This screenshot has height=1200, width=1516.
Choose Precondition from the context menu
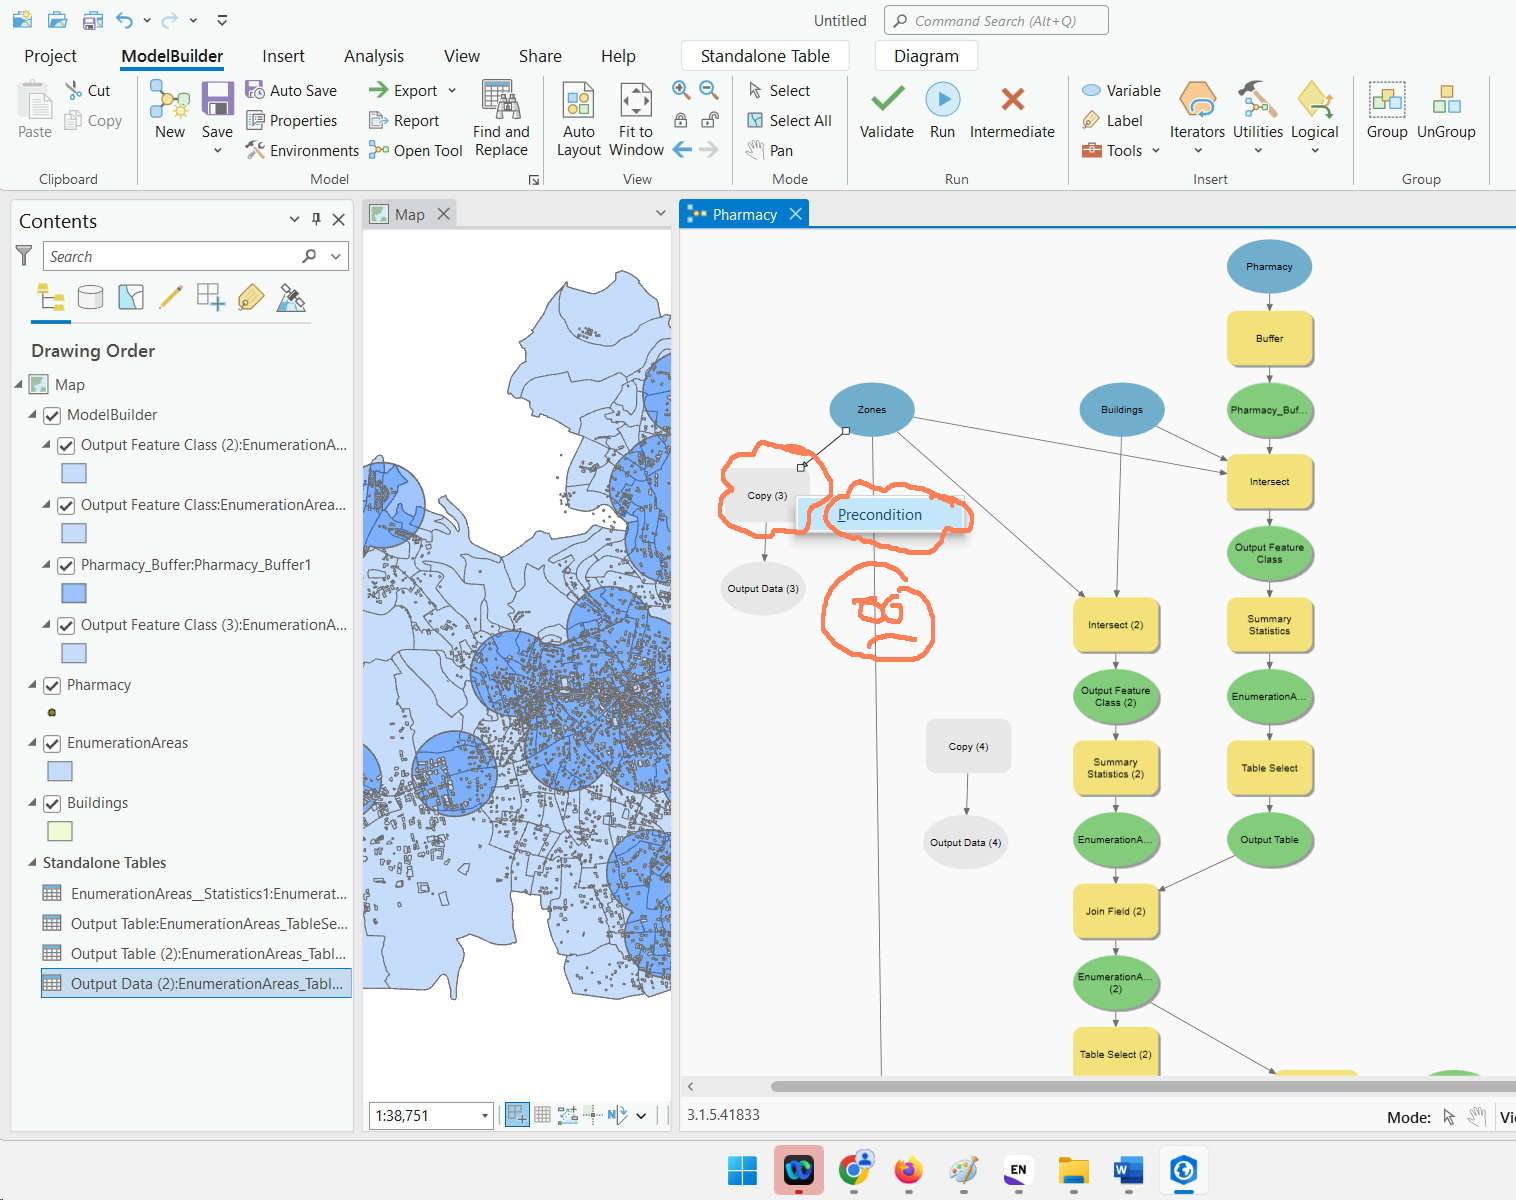(x=881, y=514)
